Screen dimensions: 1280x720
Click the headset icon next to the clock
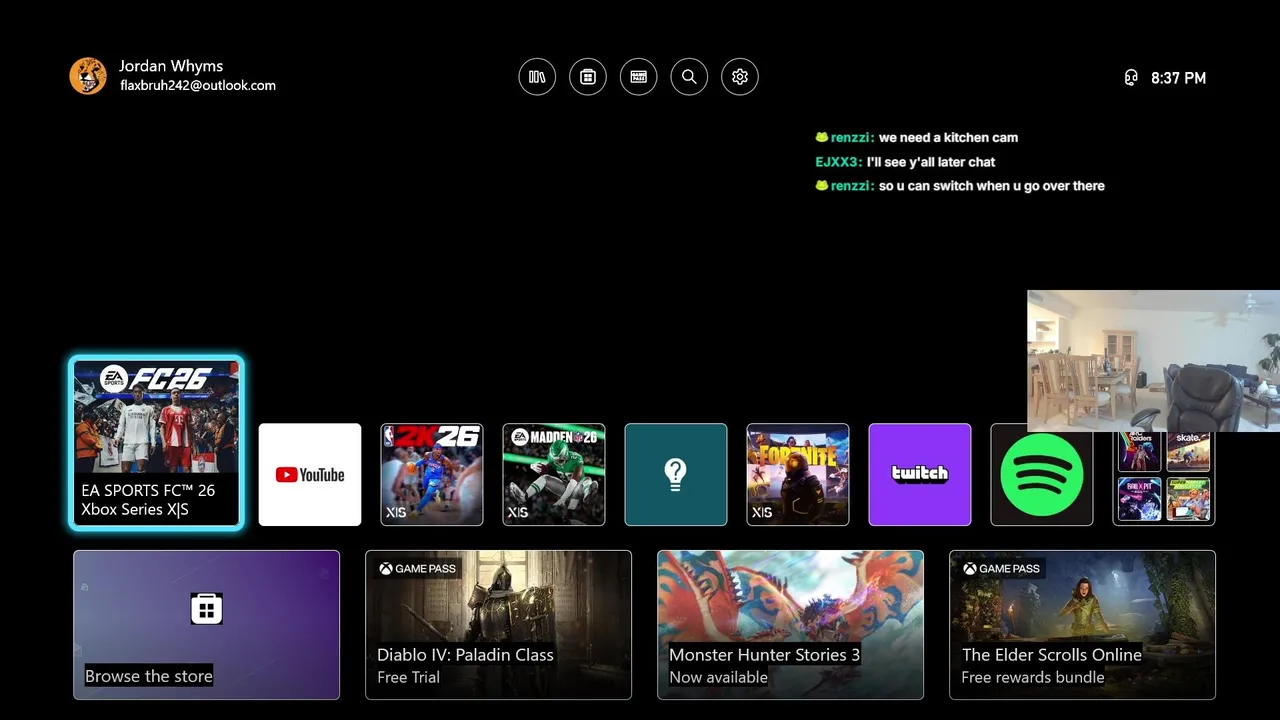coord(1131,78)
